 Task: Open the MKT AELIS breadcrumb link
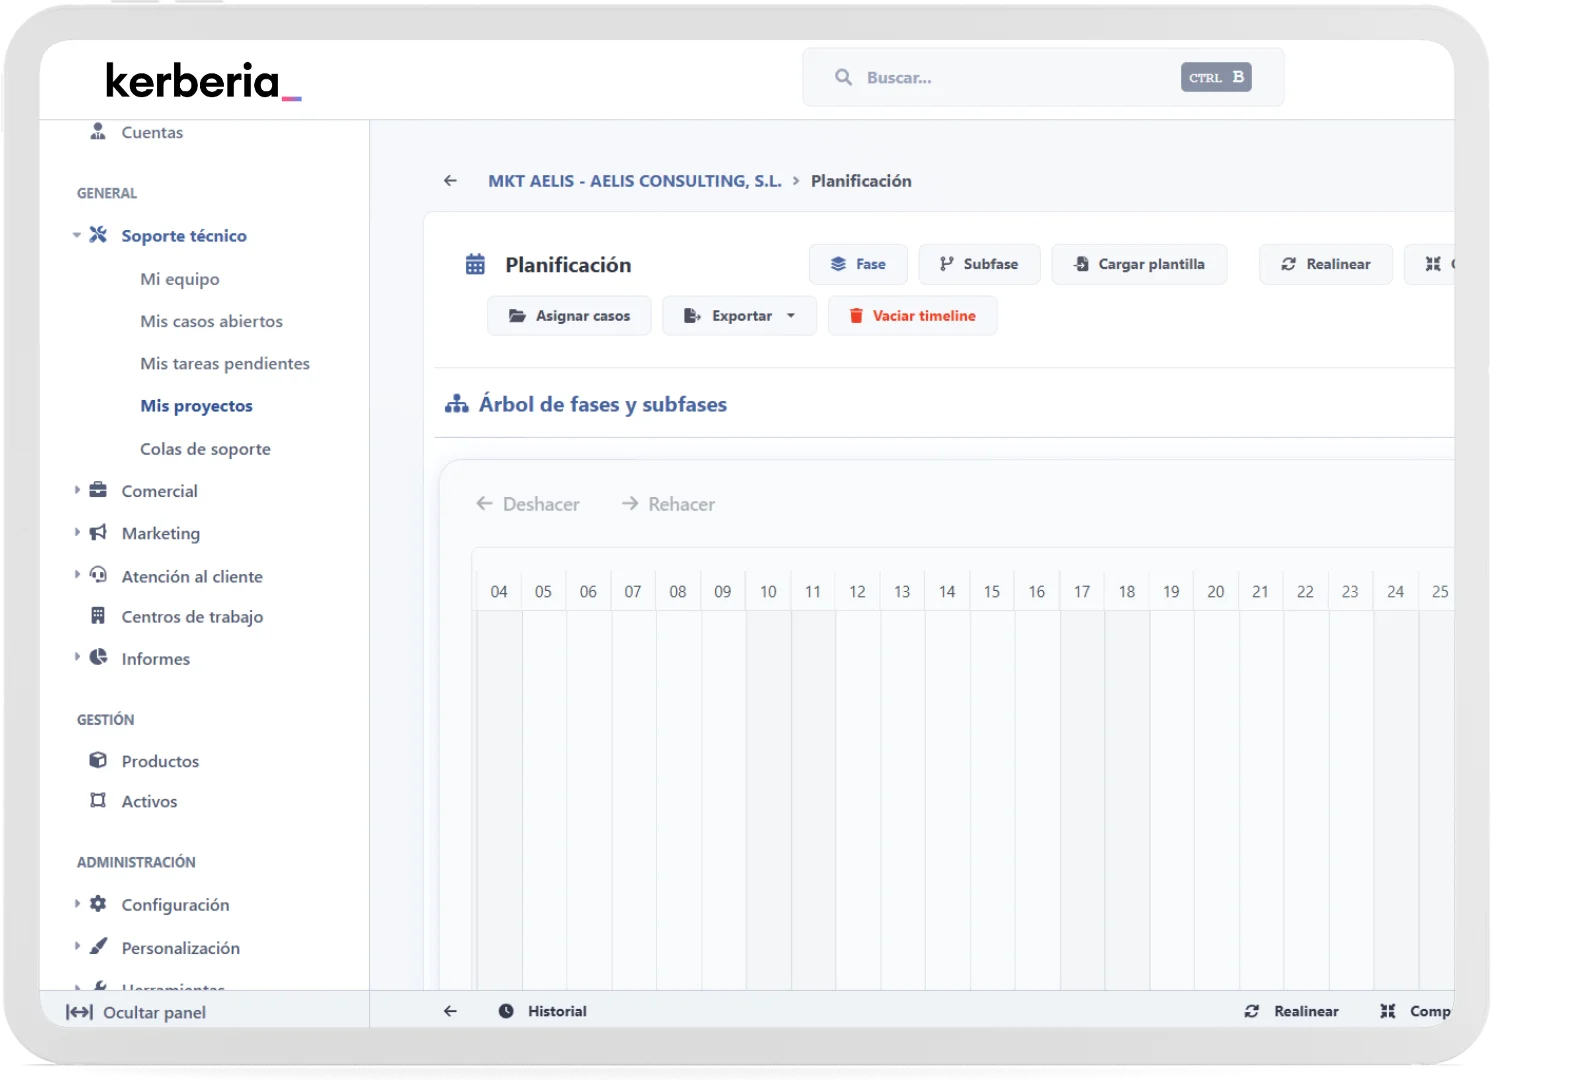point(634,181)
